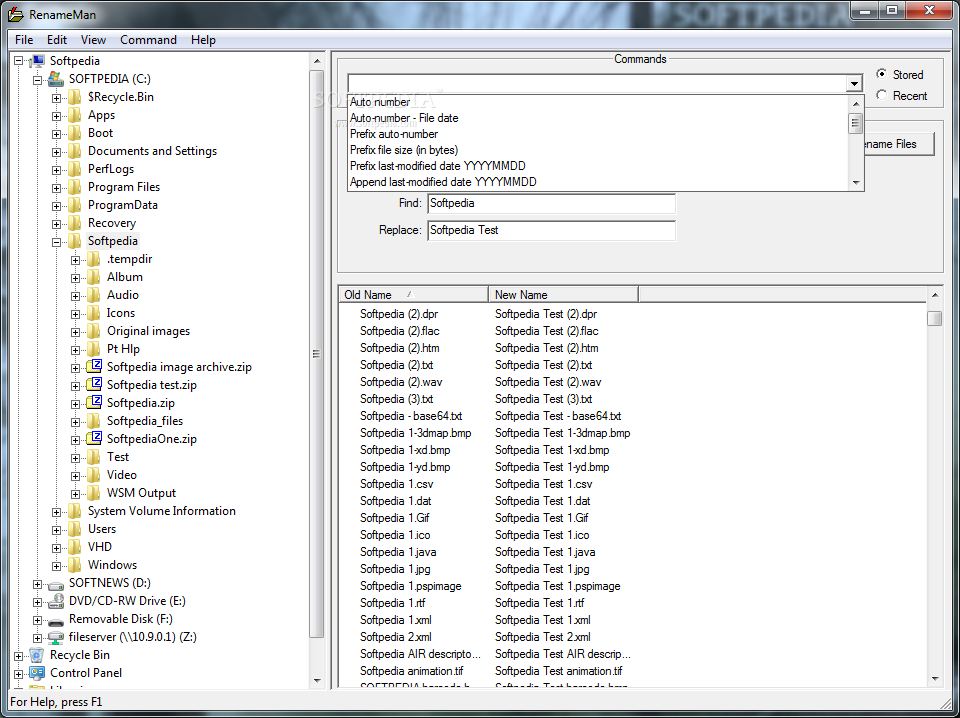Screen dimensions: 960x718
Task: Select Softpedia (2).flac in Old Name list
Action: [399, 331]
